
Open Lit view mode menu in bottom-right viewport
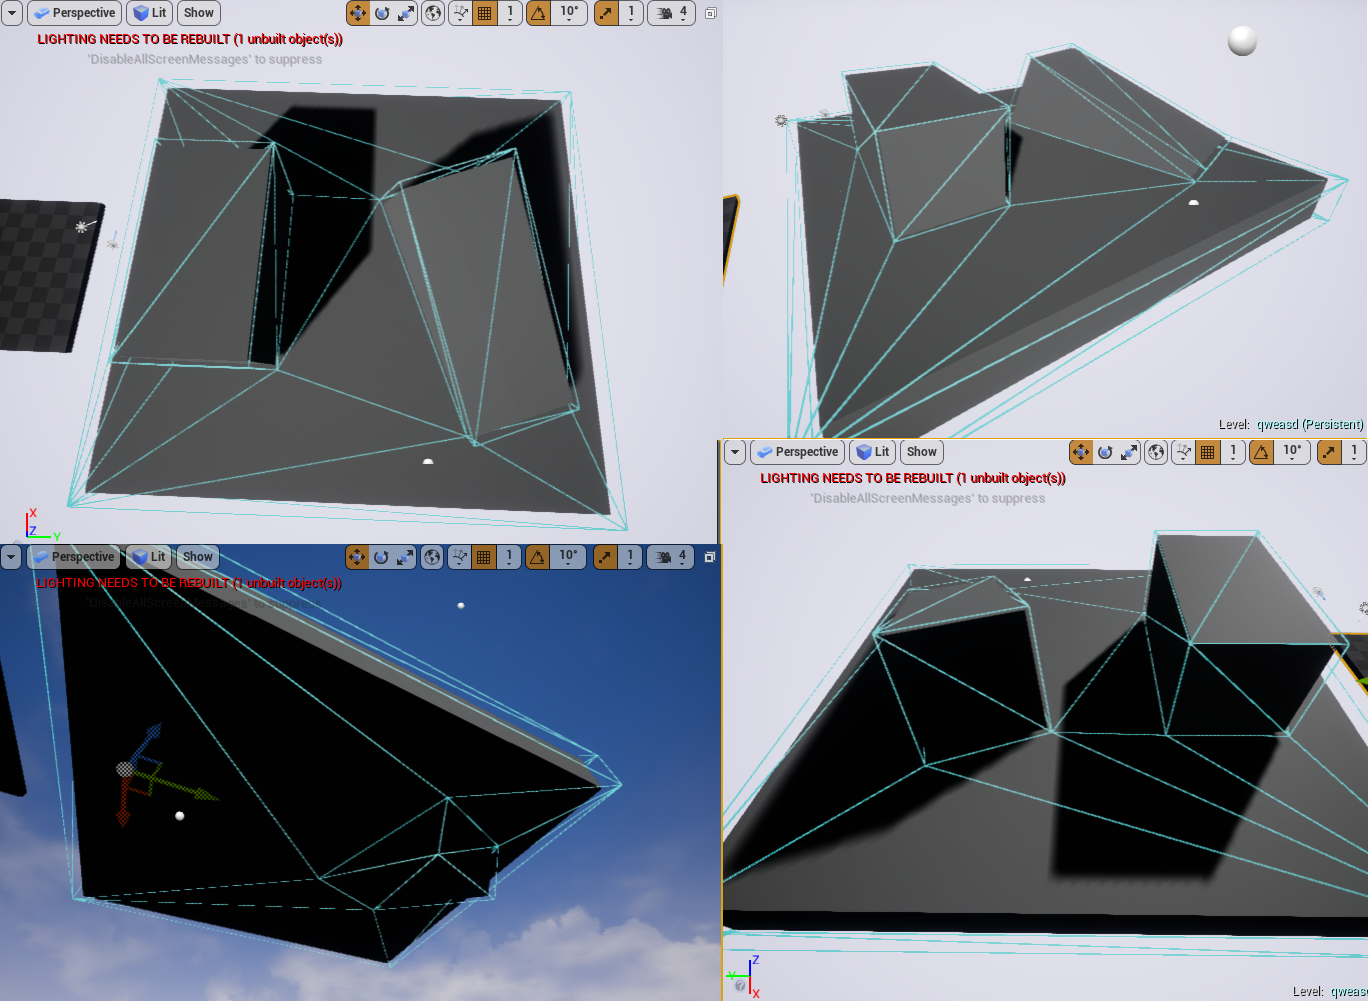[872, 452]
